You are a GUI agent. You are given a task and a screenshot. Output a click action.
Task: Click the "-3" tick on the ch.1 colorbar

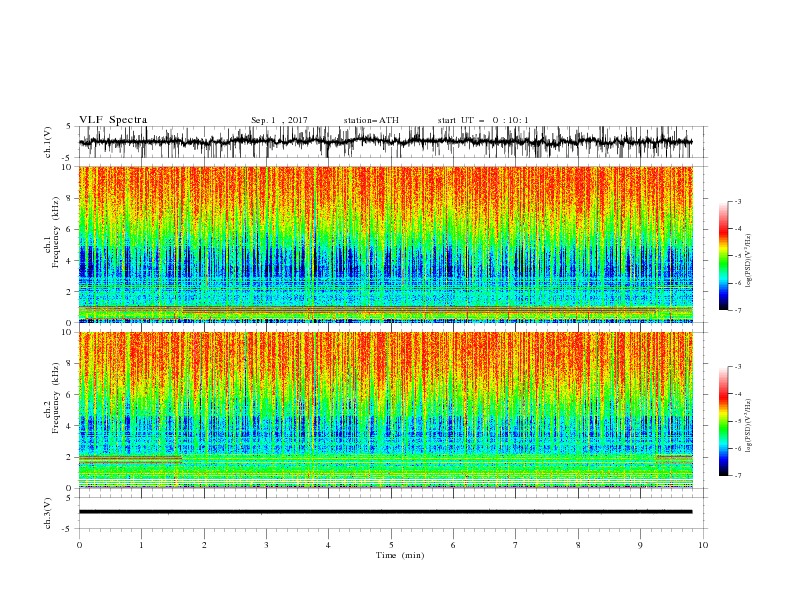(x=737, y=201)
